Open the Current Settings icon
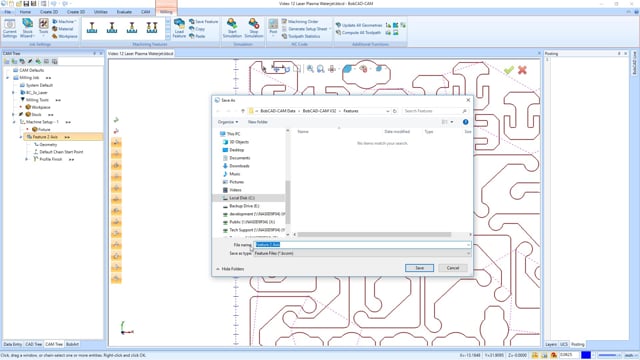 coord(10,28)
